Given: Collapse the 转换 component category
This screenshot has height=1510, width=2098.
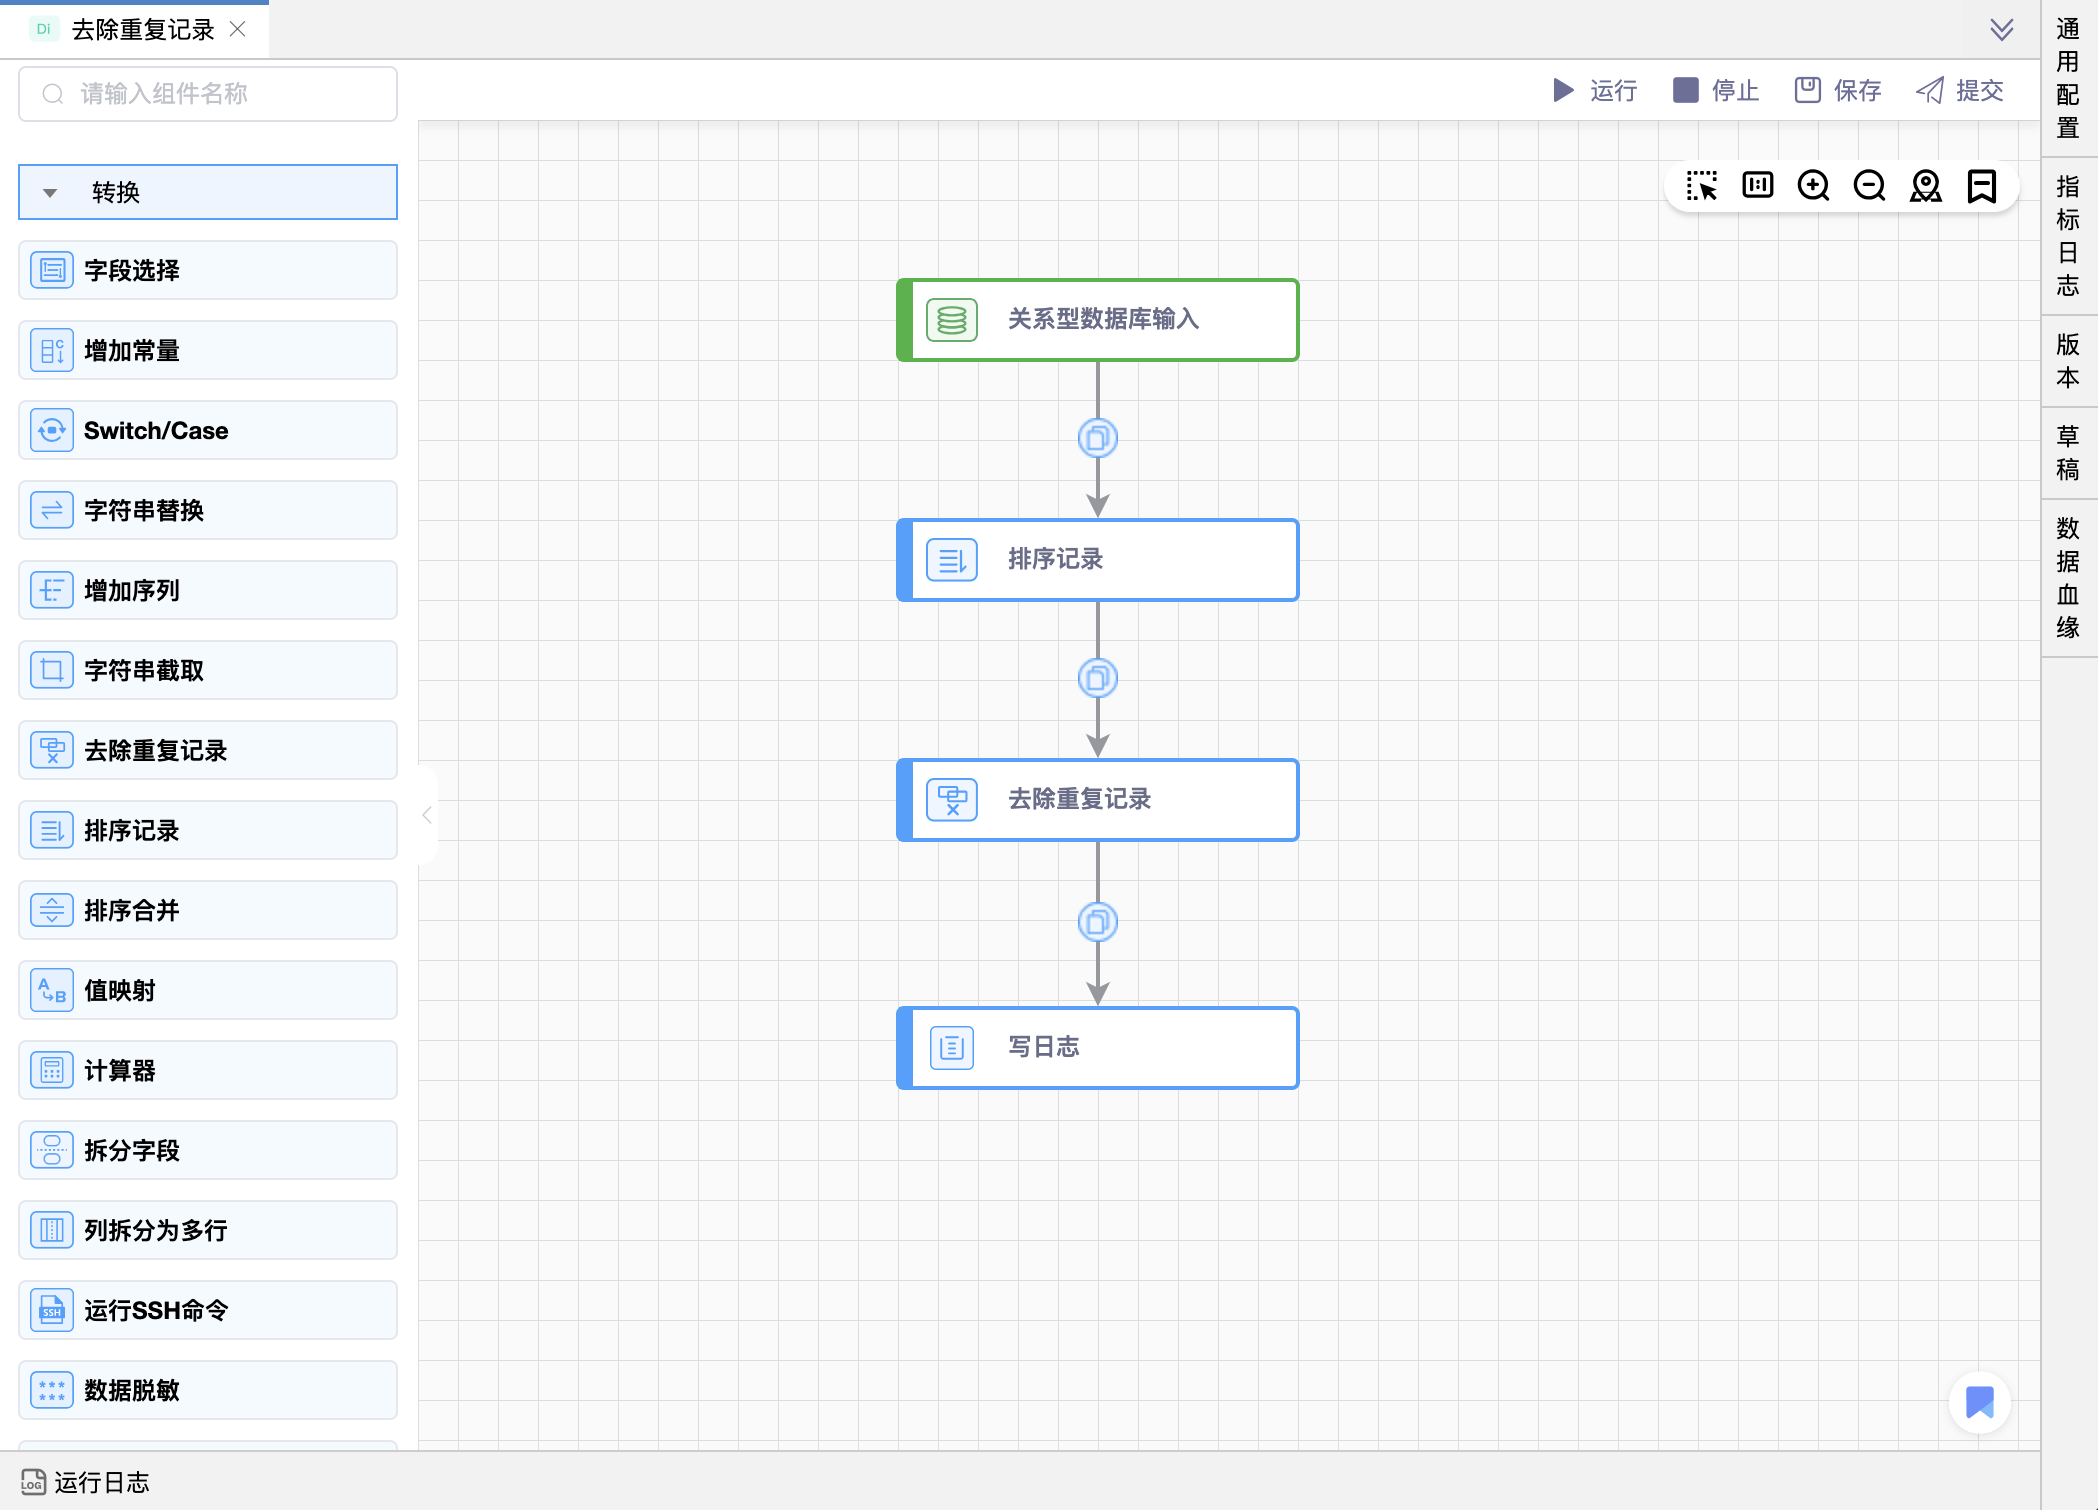Looking at the screenshot, I should [x=50, y=192].
